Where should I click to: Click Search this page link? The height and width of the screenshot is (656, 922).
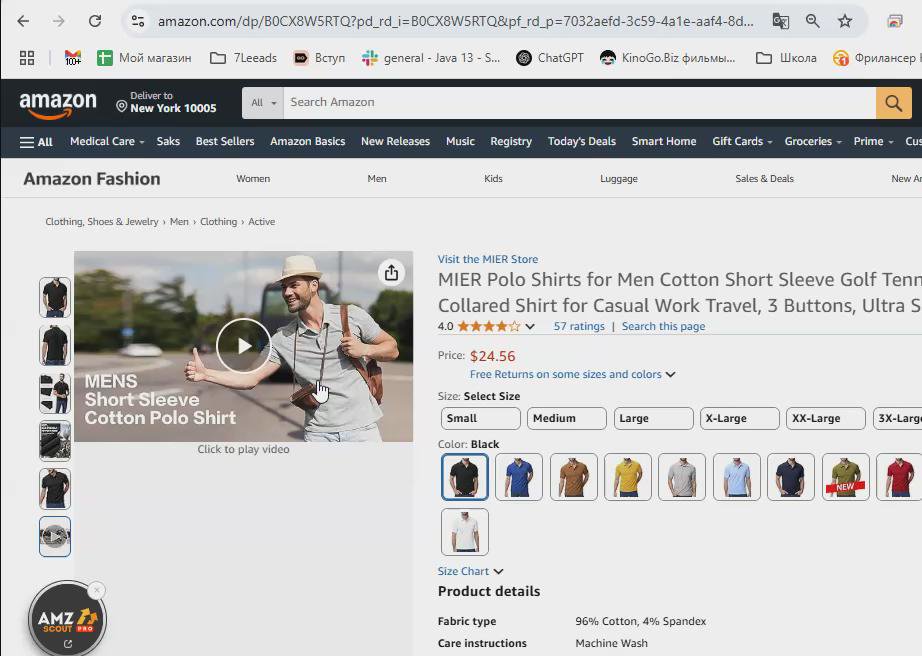pyautogui.click(x=663, y=326)
